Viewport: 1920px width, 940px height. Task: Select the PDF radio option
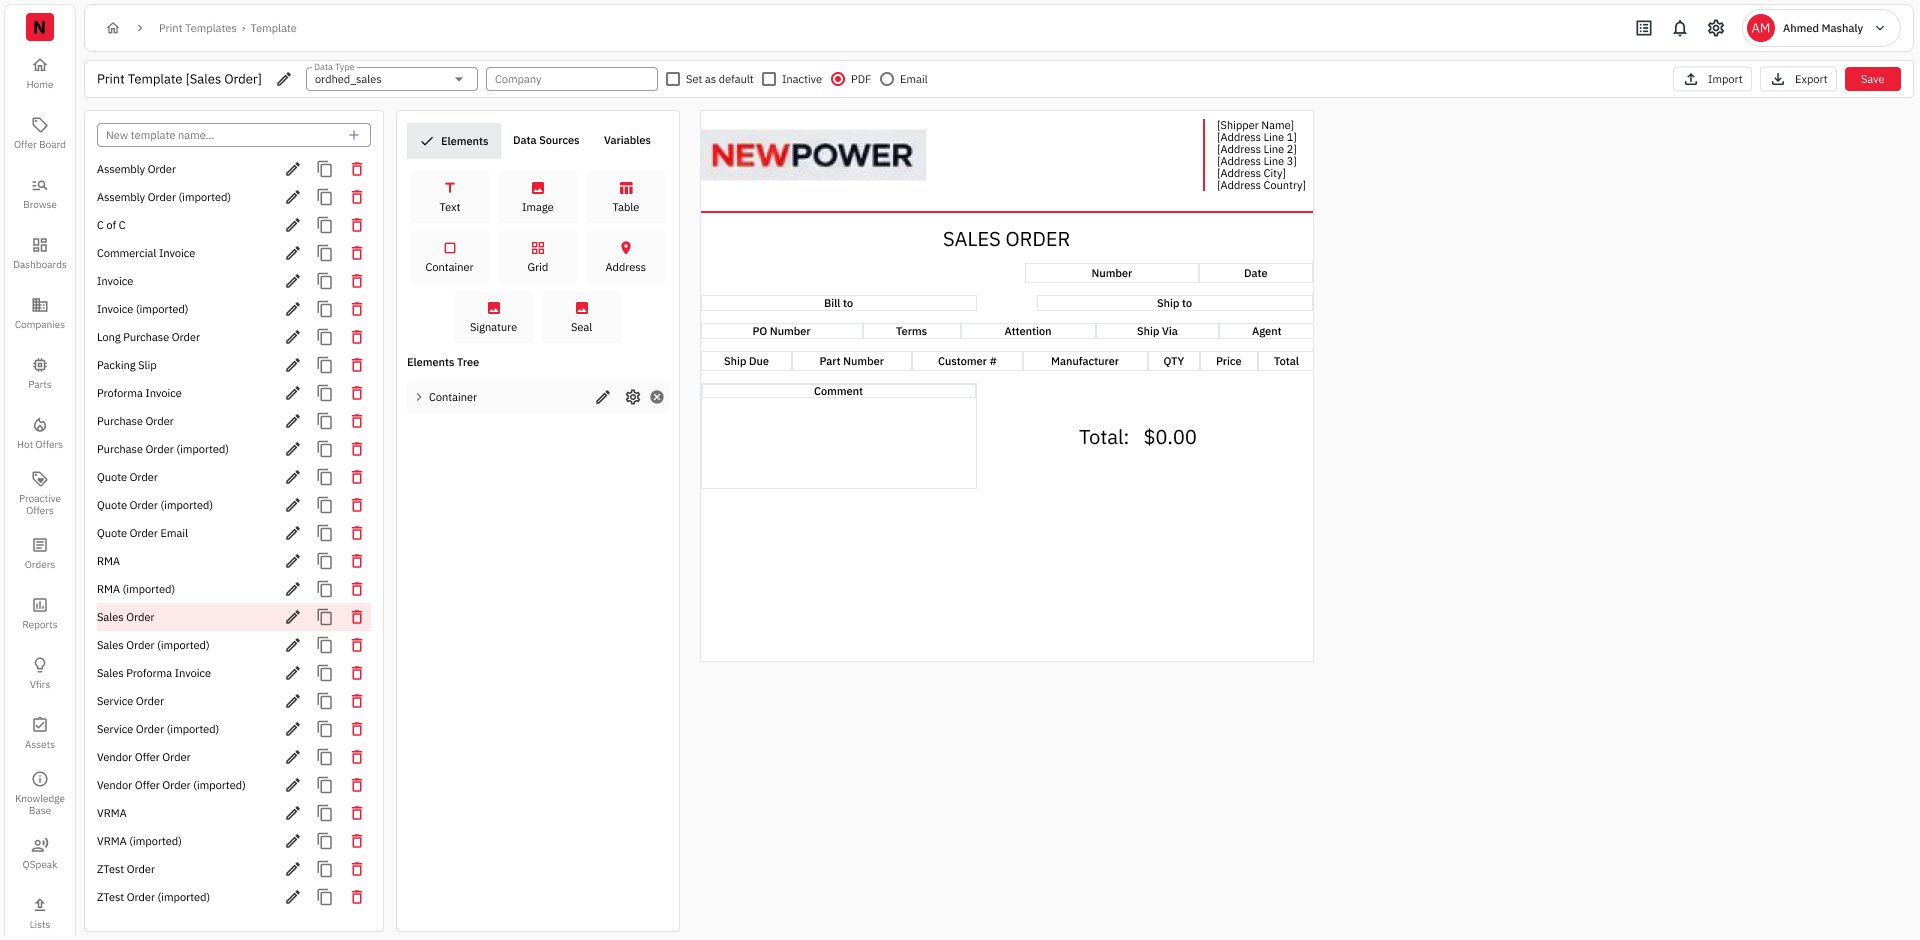pyautogui.click(x=838, y=79)
